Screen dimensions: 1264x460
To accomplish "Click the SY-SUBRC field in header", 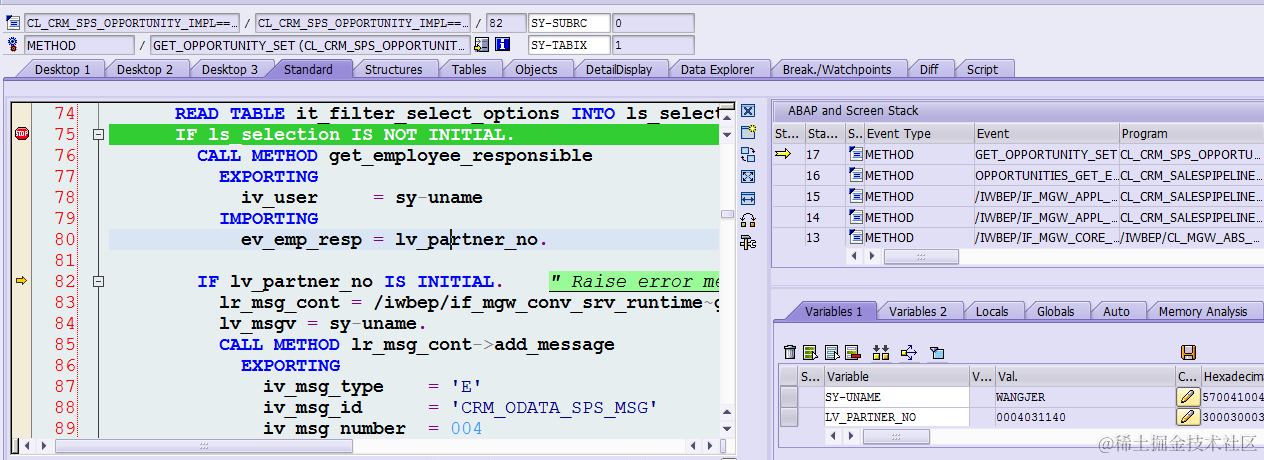I will pyautogui.click(x=568, y=23).
